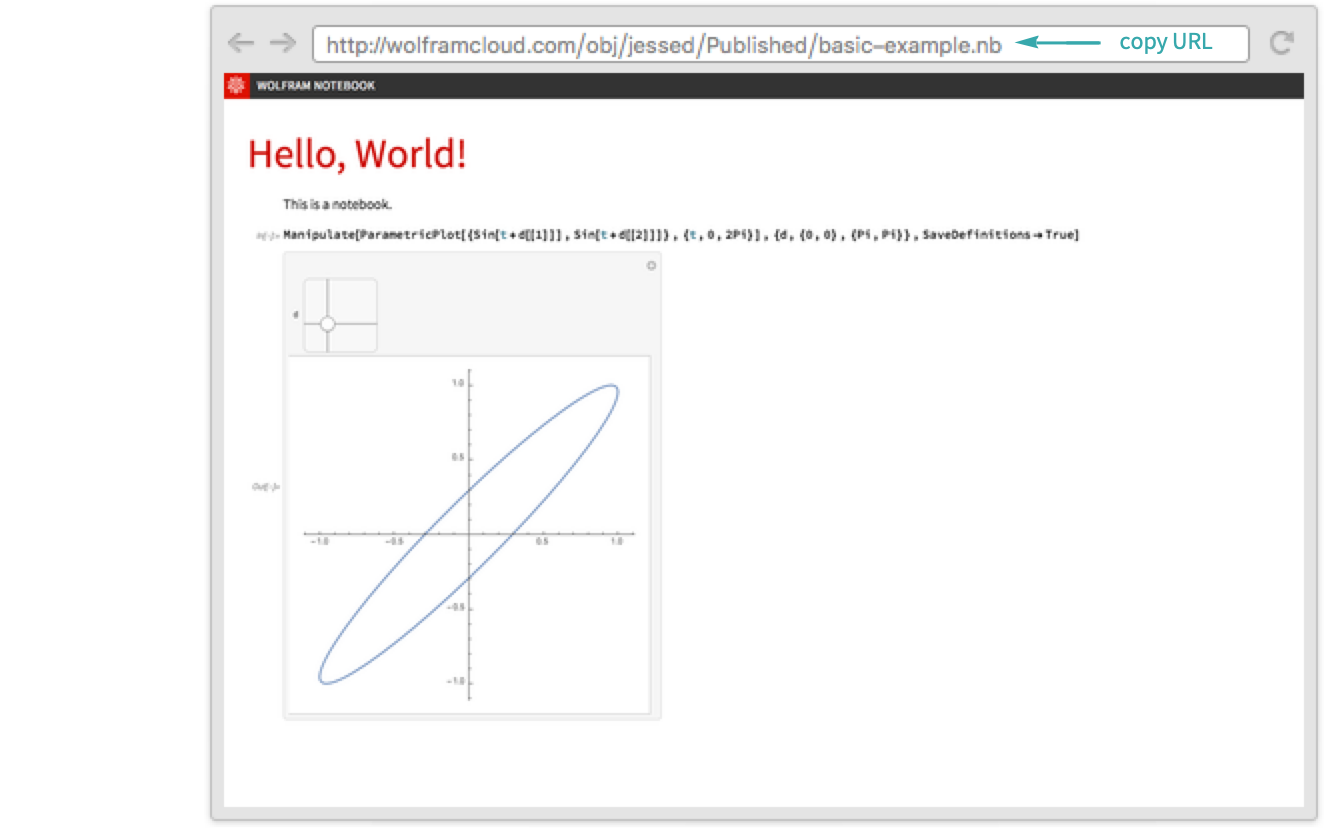
Task: Click the Out[] label beside the plot
Action: pyautogui.click(x=265, y=487)
